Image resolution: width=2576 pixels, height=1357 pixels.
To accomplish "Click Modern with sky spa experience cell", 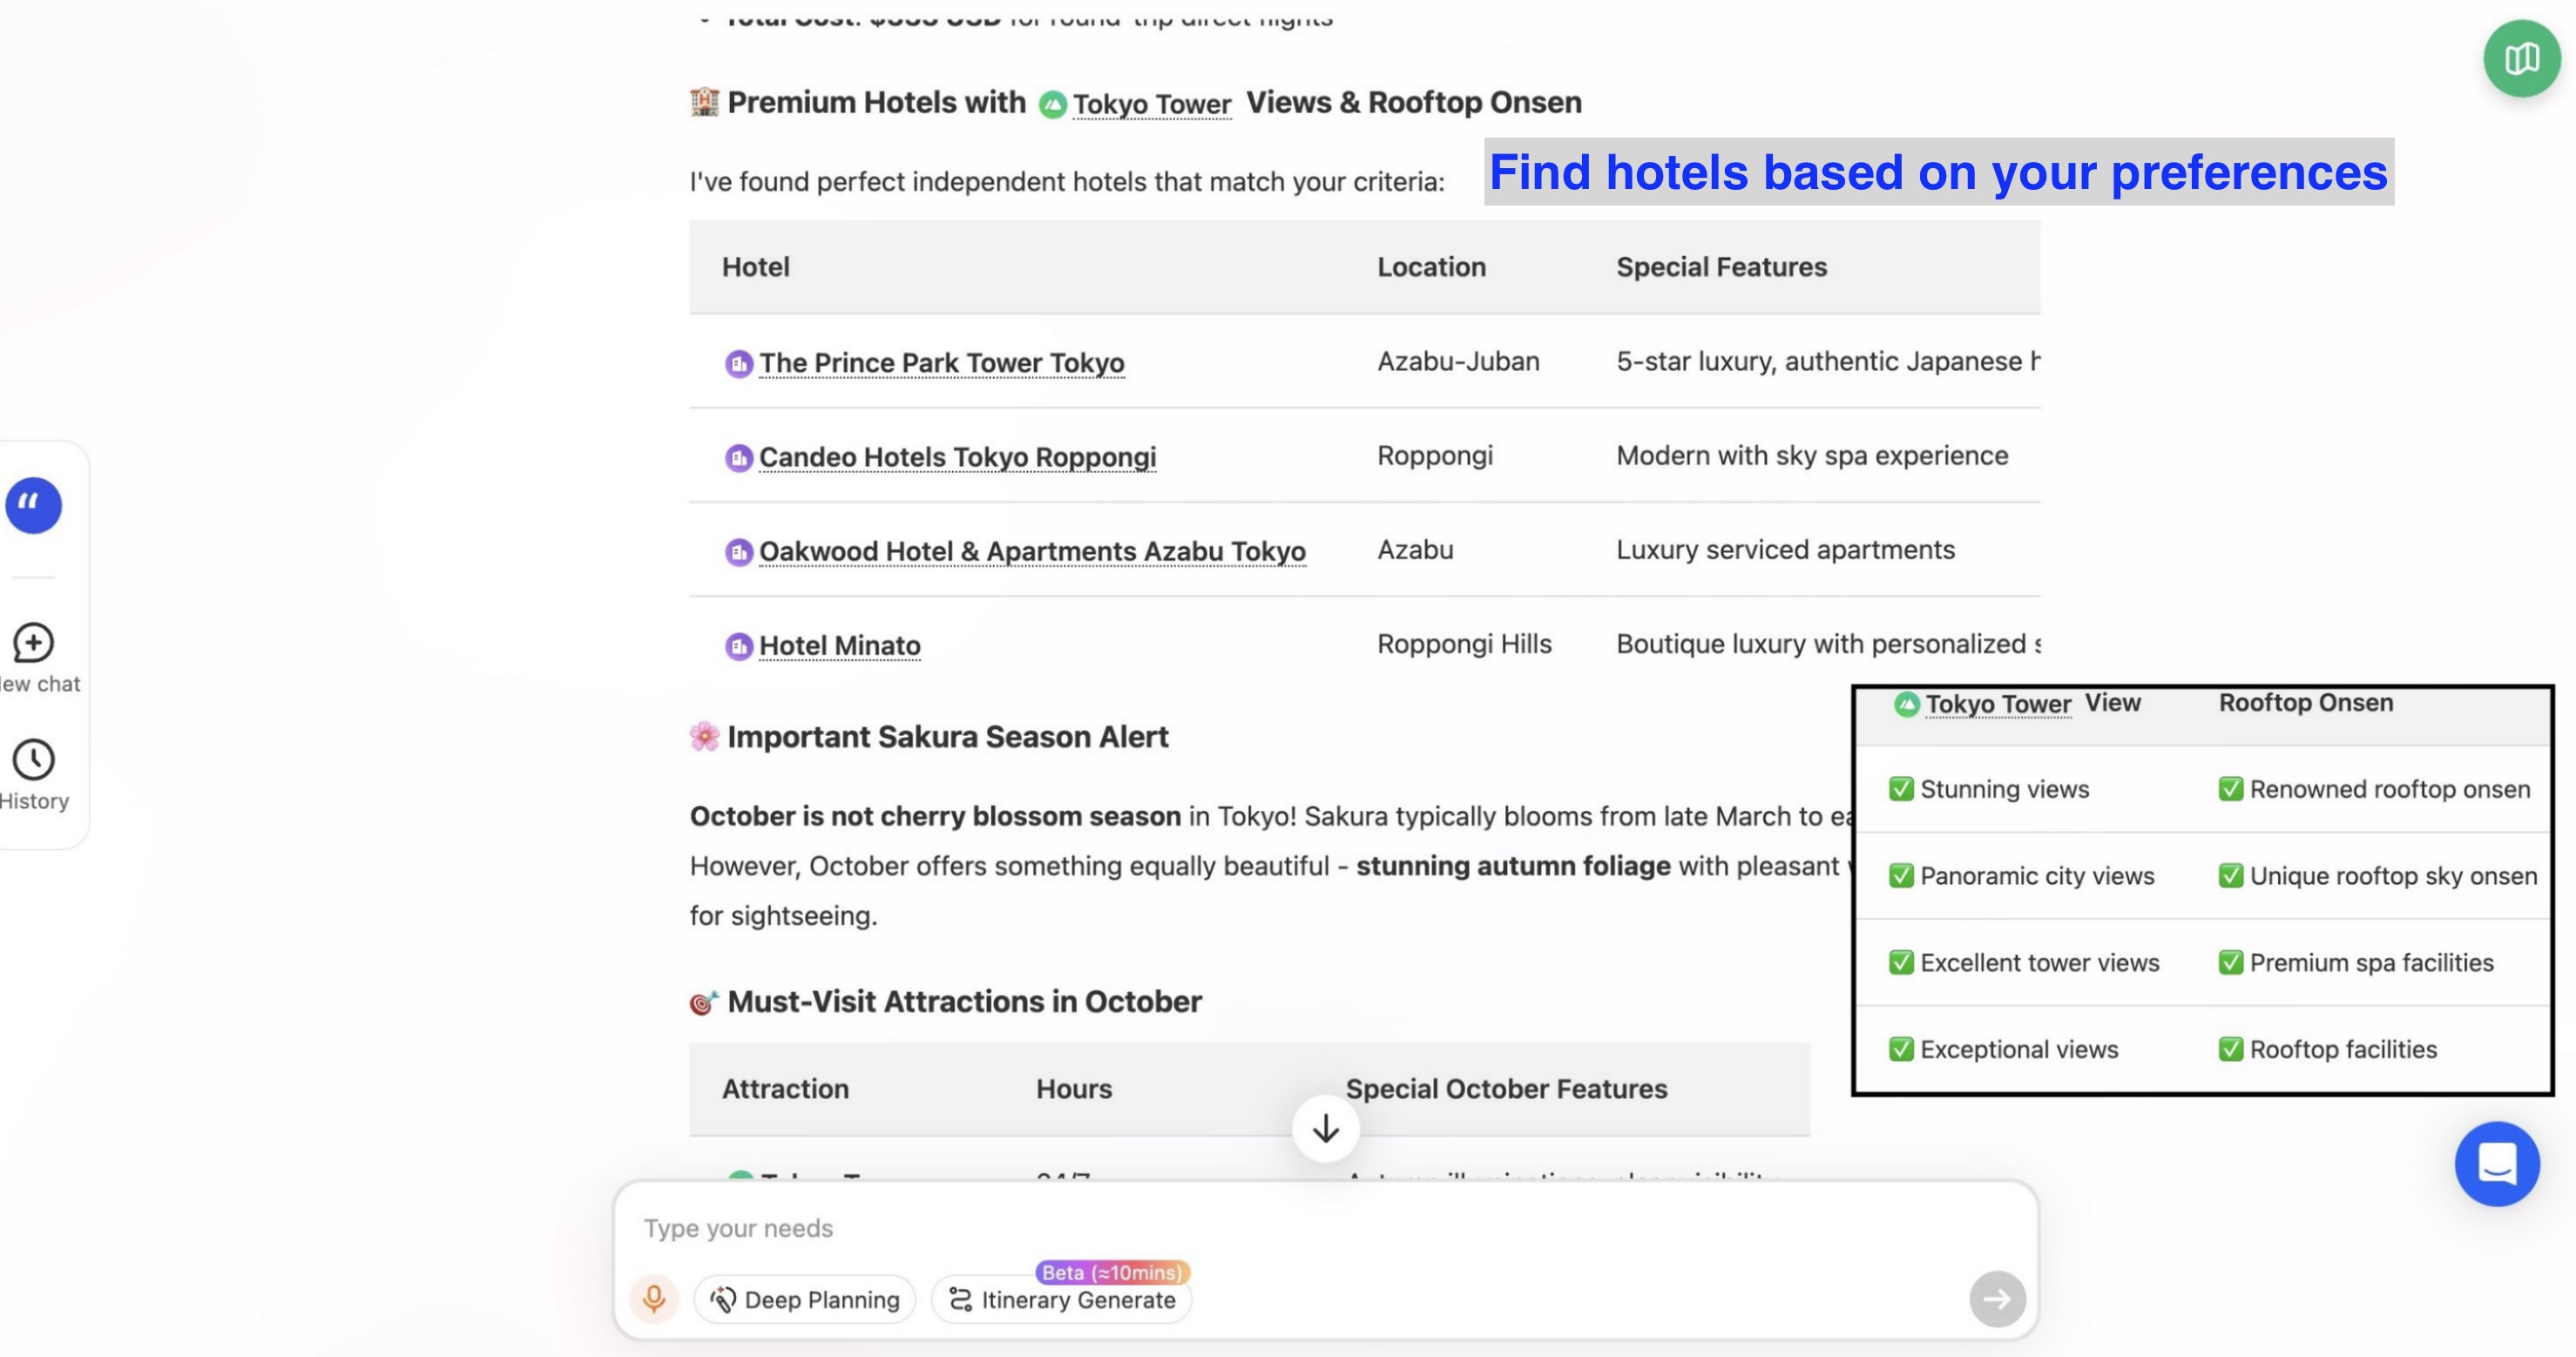I will (x=1812, y=456).
